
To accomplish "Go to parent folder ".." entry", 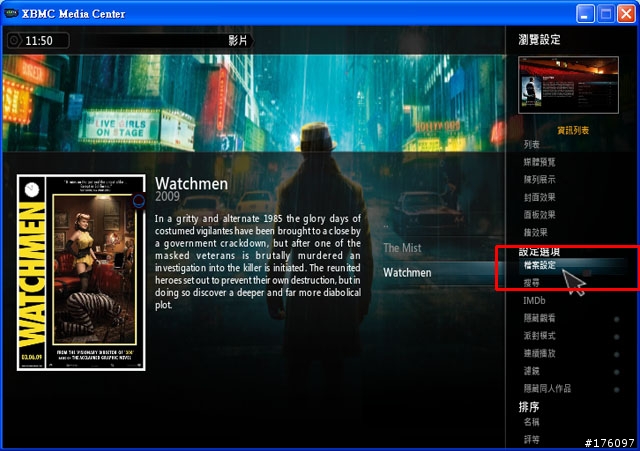I will [x=386, y=225].
